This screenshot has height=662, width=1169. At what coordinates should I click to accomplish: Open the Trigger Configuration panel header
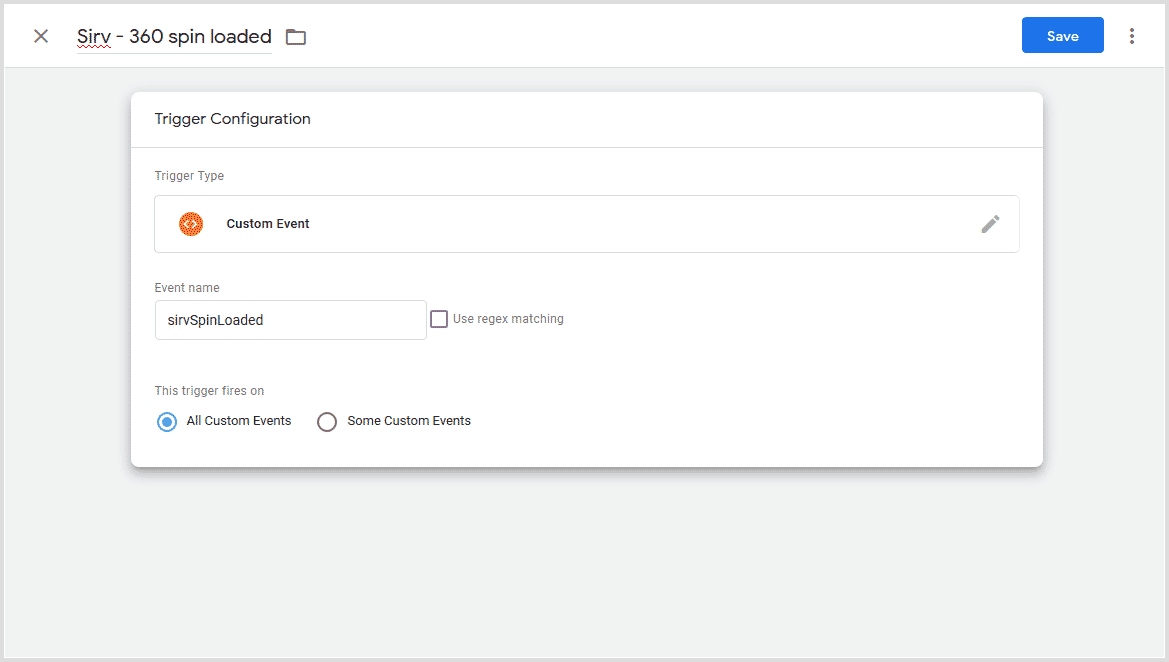click(232, 118)
